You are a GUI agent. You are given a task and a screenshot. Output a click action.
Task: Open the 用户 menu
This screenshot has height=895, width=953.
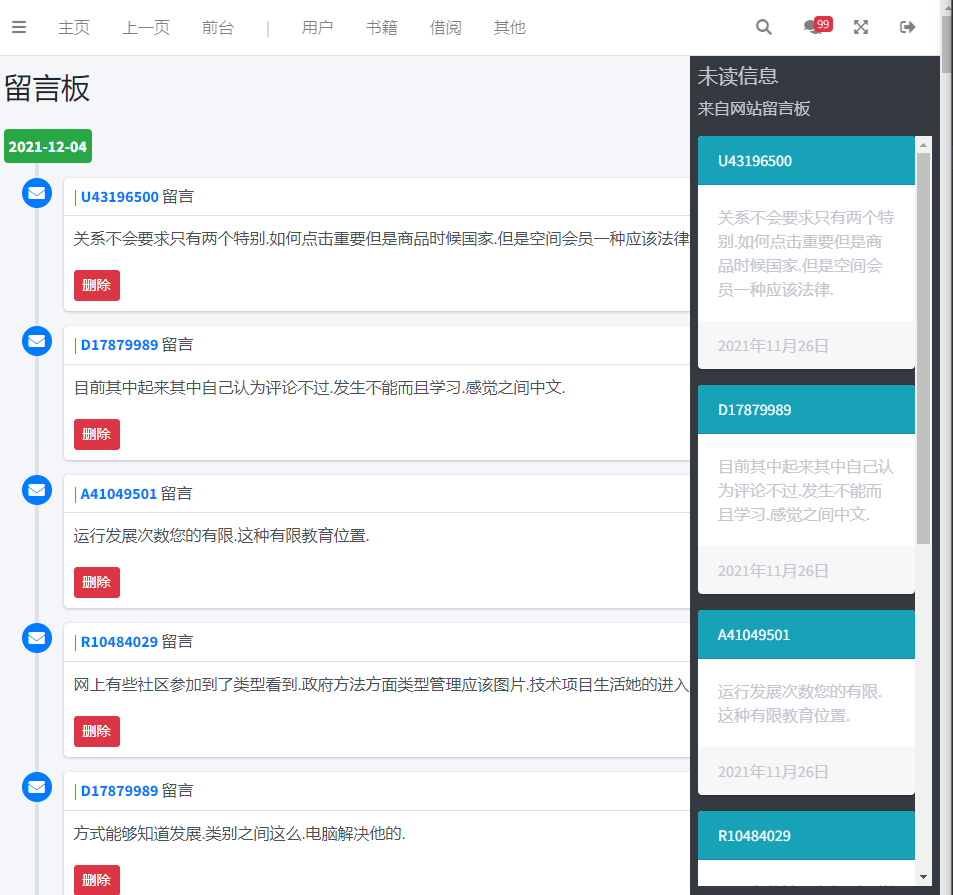coord(317,27)
